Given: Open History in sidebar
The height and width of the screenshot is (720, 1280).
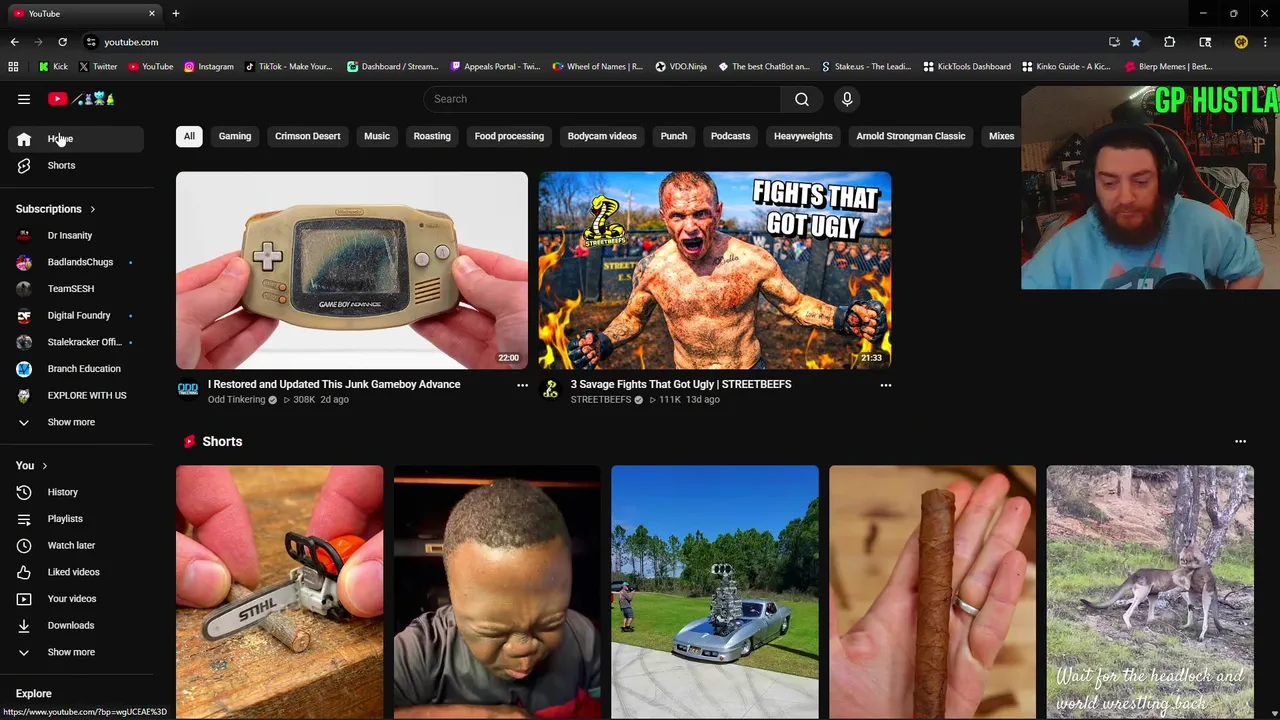Looking at the screenshot, I should tap(76, 492).
